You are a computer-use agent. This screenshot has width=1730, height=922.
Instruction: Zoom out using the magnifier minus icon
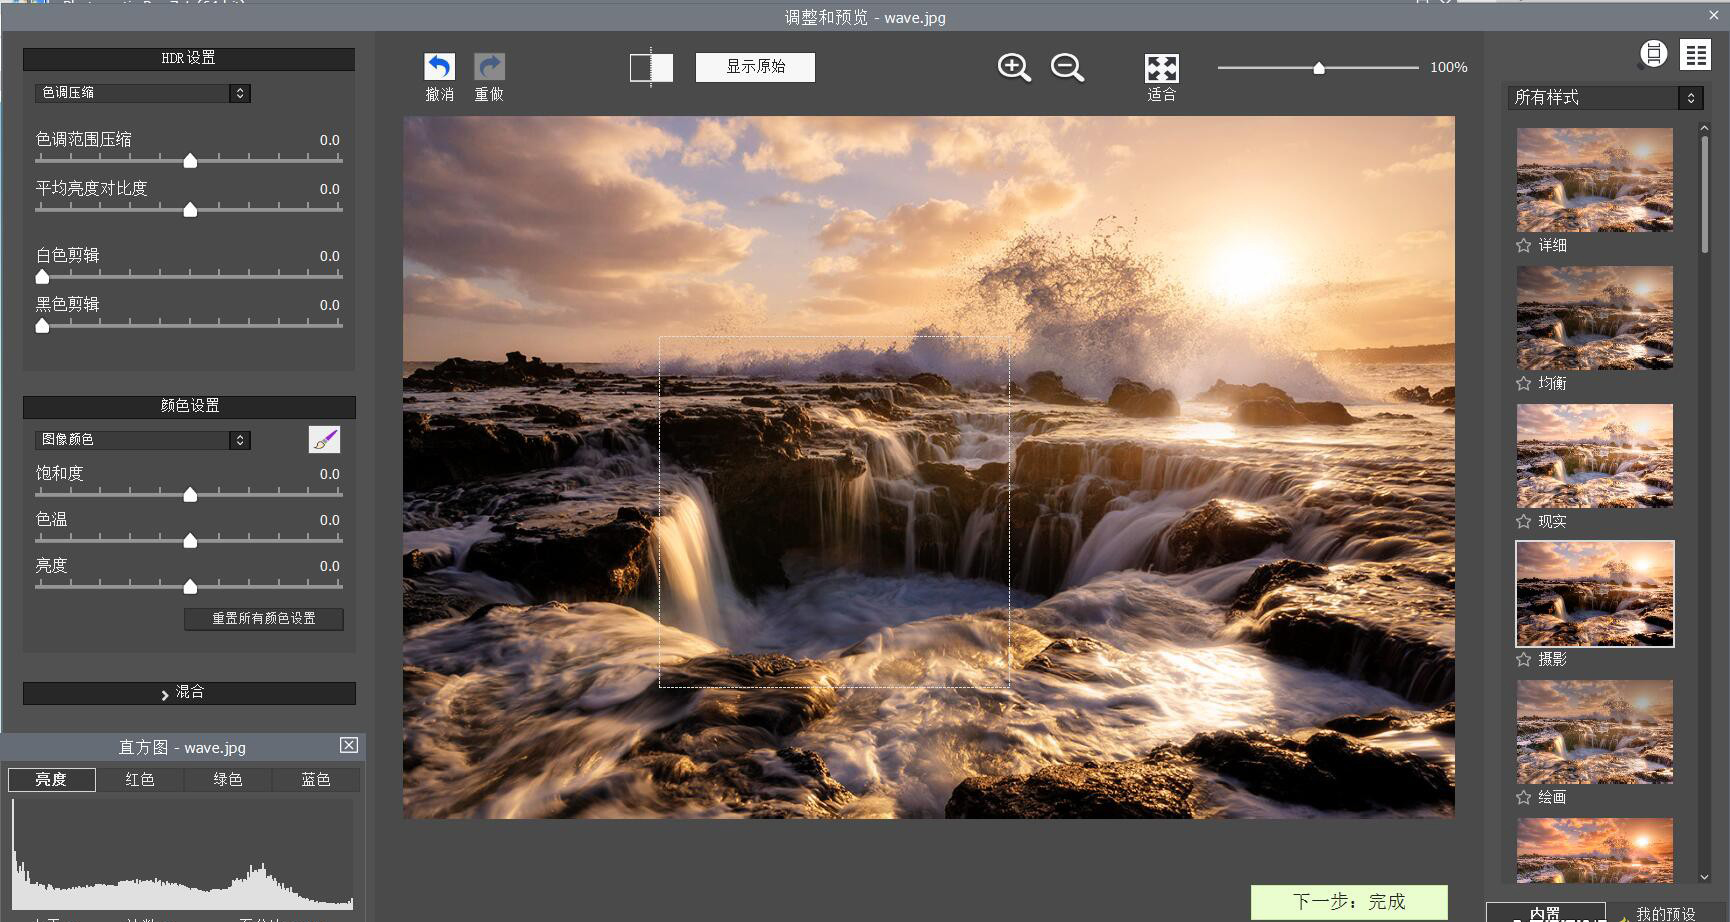1066,68
